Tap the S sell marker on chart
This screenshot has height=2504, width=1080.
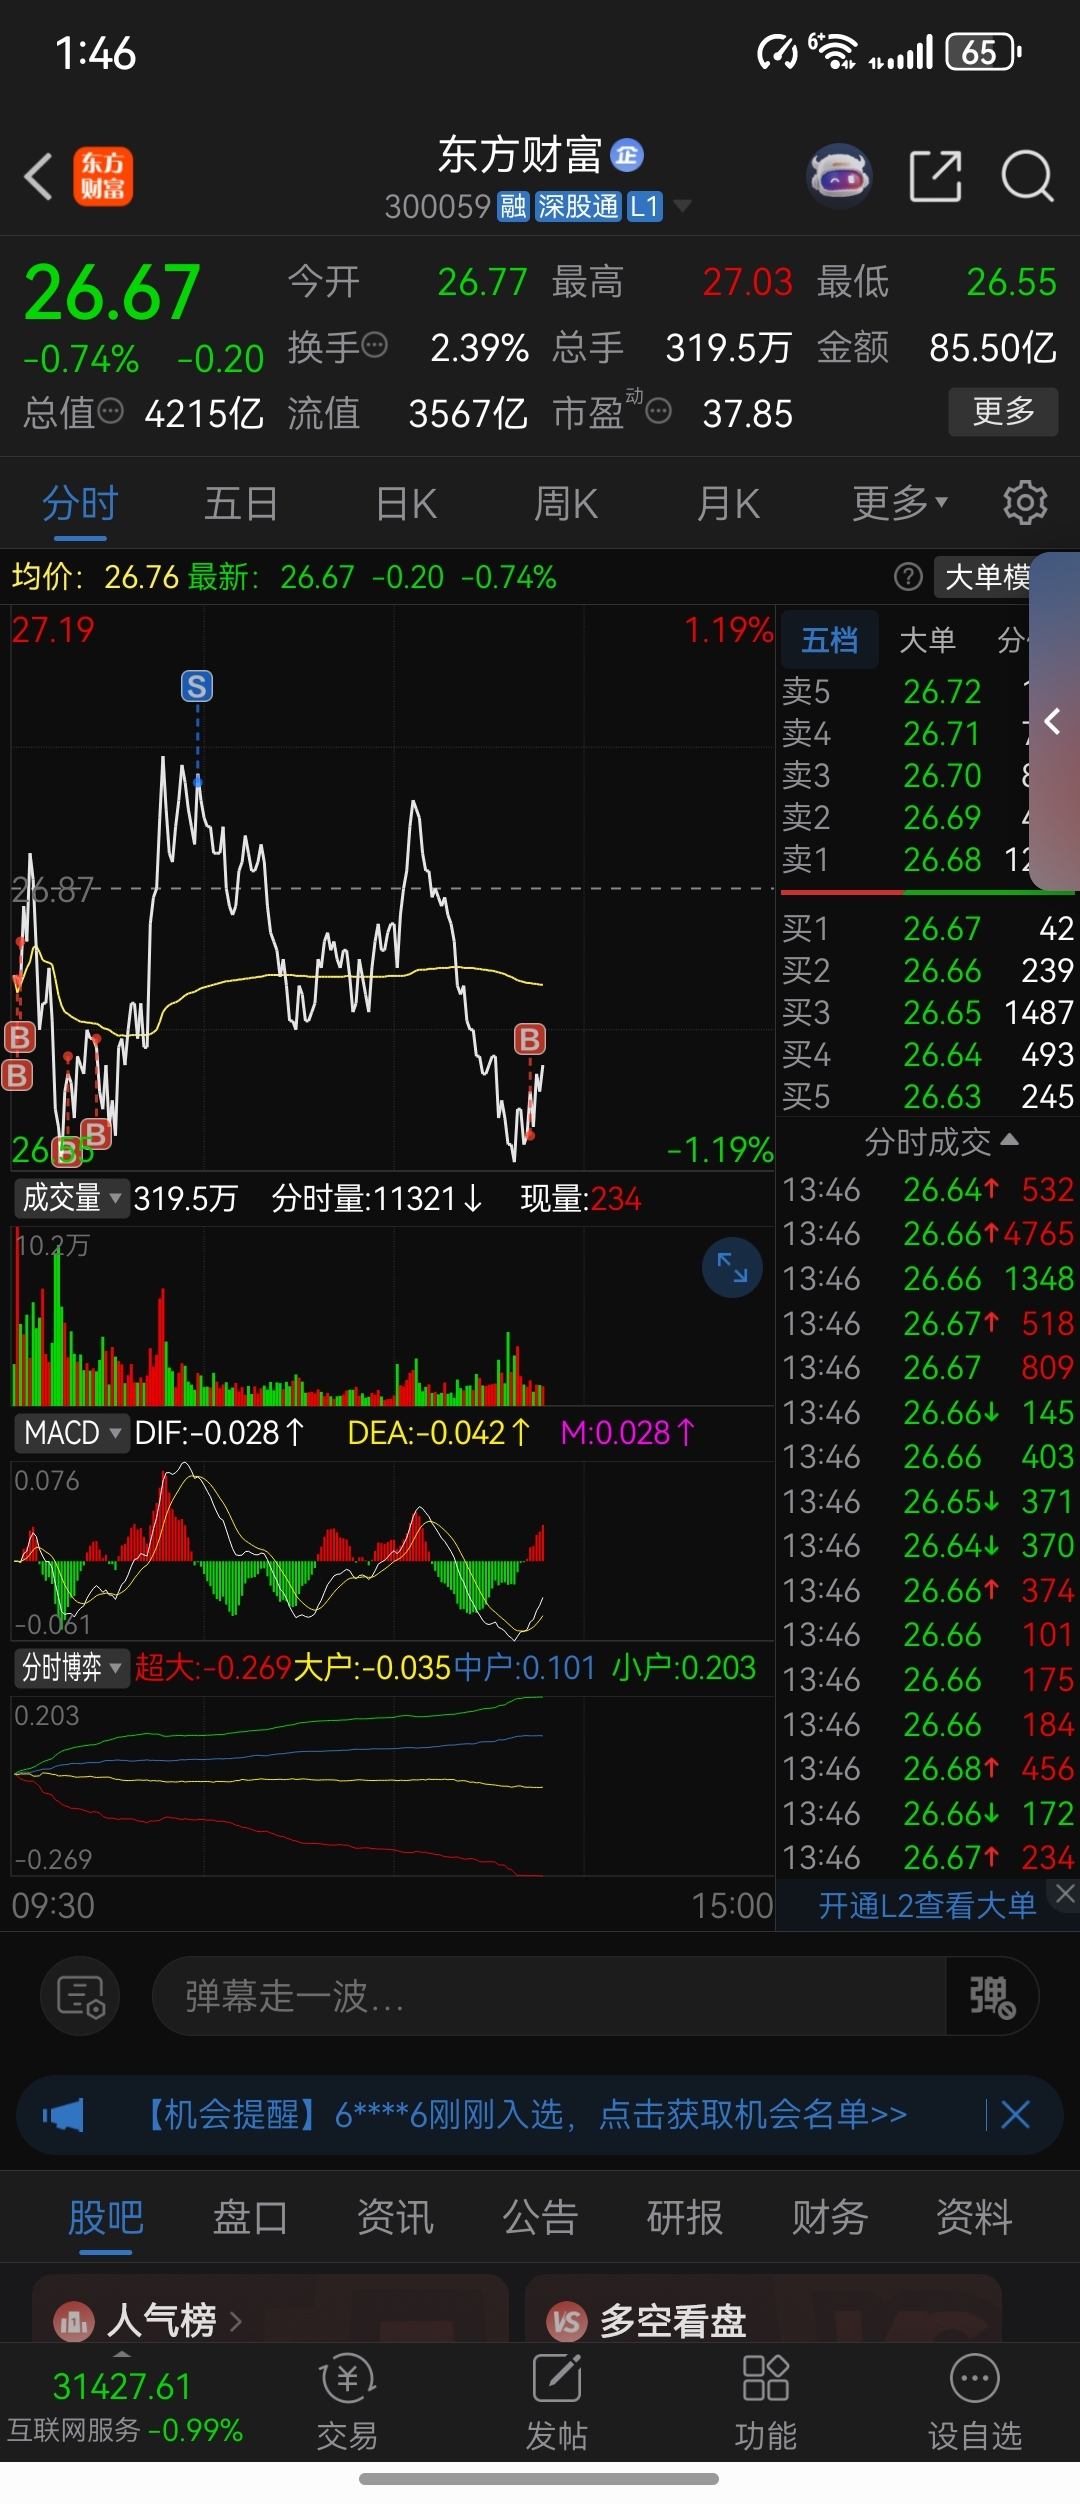(197, 686)
